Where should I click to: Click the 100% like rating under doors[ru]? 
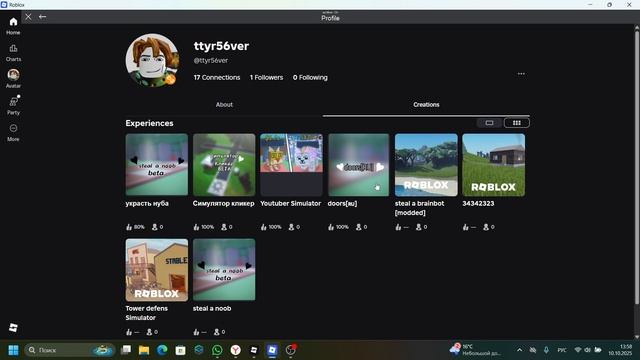pos(338,227)
